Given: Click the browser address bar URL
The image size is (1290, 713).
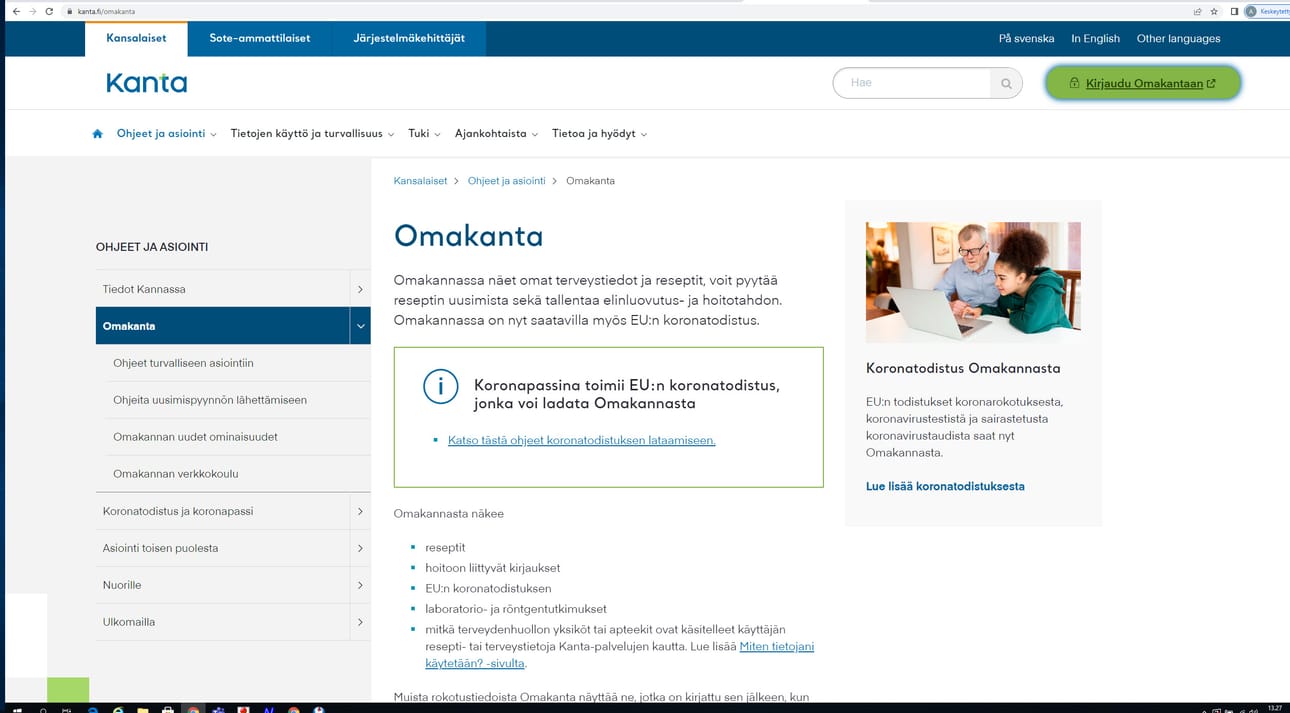Looking at the screenshot, I should [107, 11].
